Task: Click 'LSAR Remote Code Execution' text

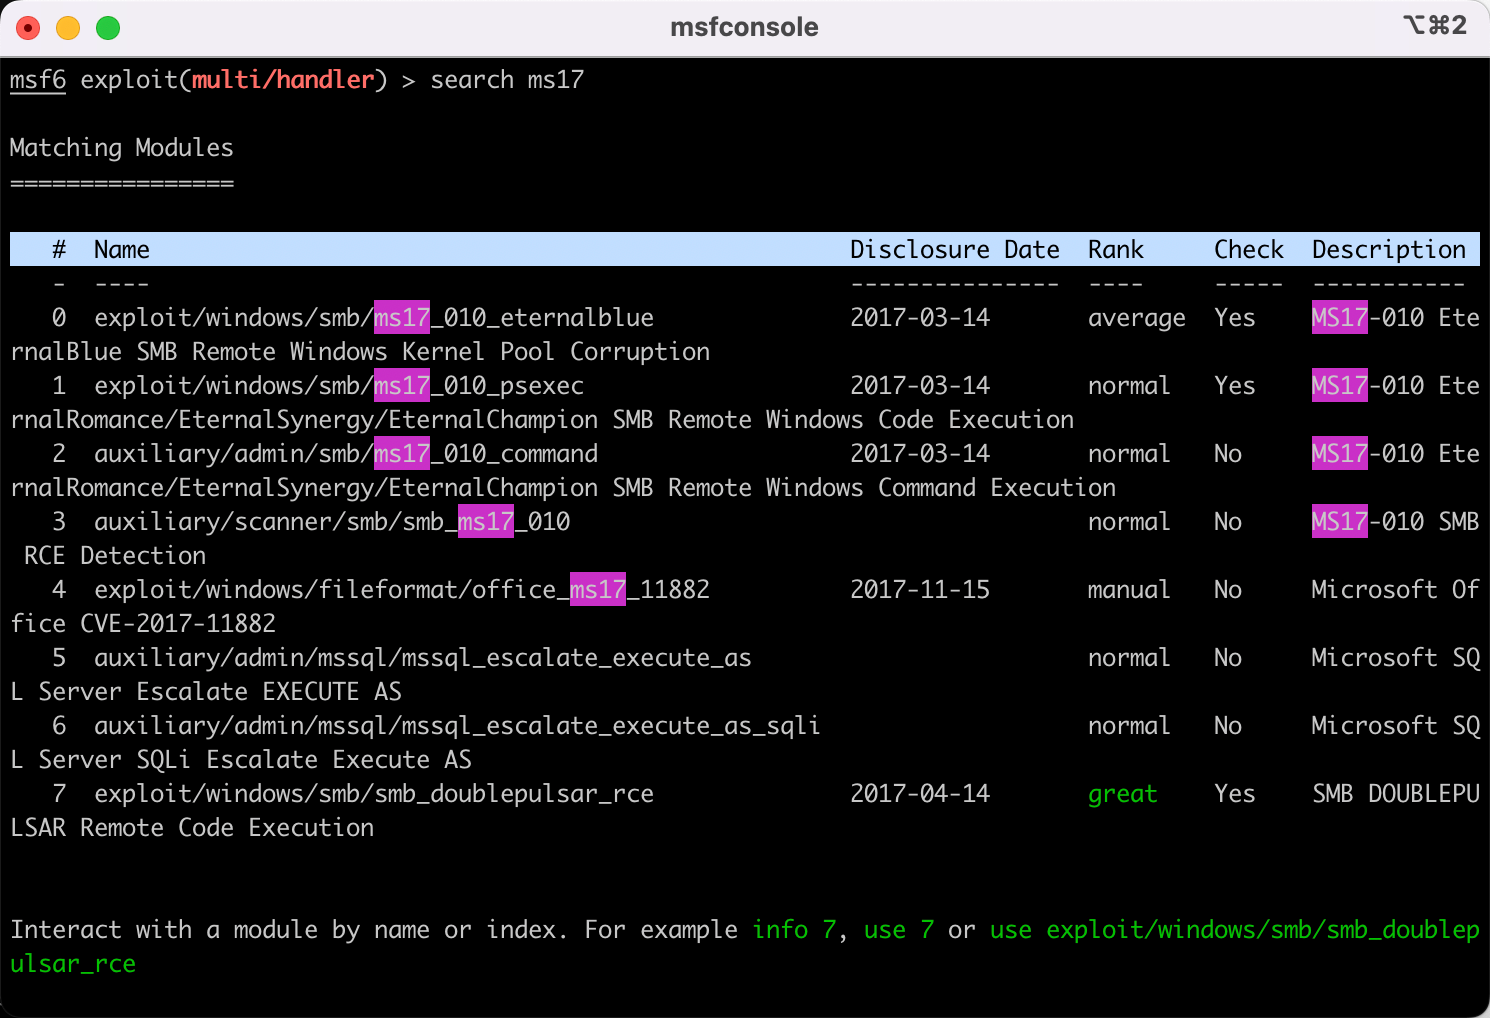Action: pos(192,828)
